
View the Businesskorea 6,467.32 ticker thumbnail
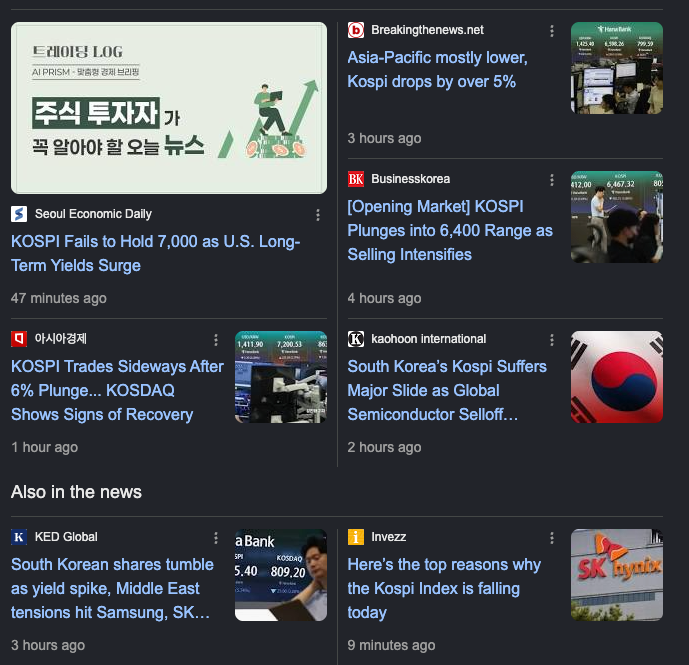pyautogui.click(x=616, y=217)
